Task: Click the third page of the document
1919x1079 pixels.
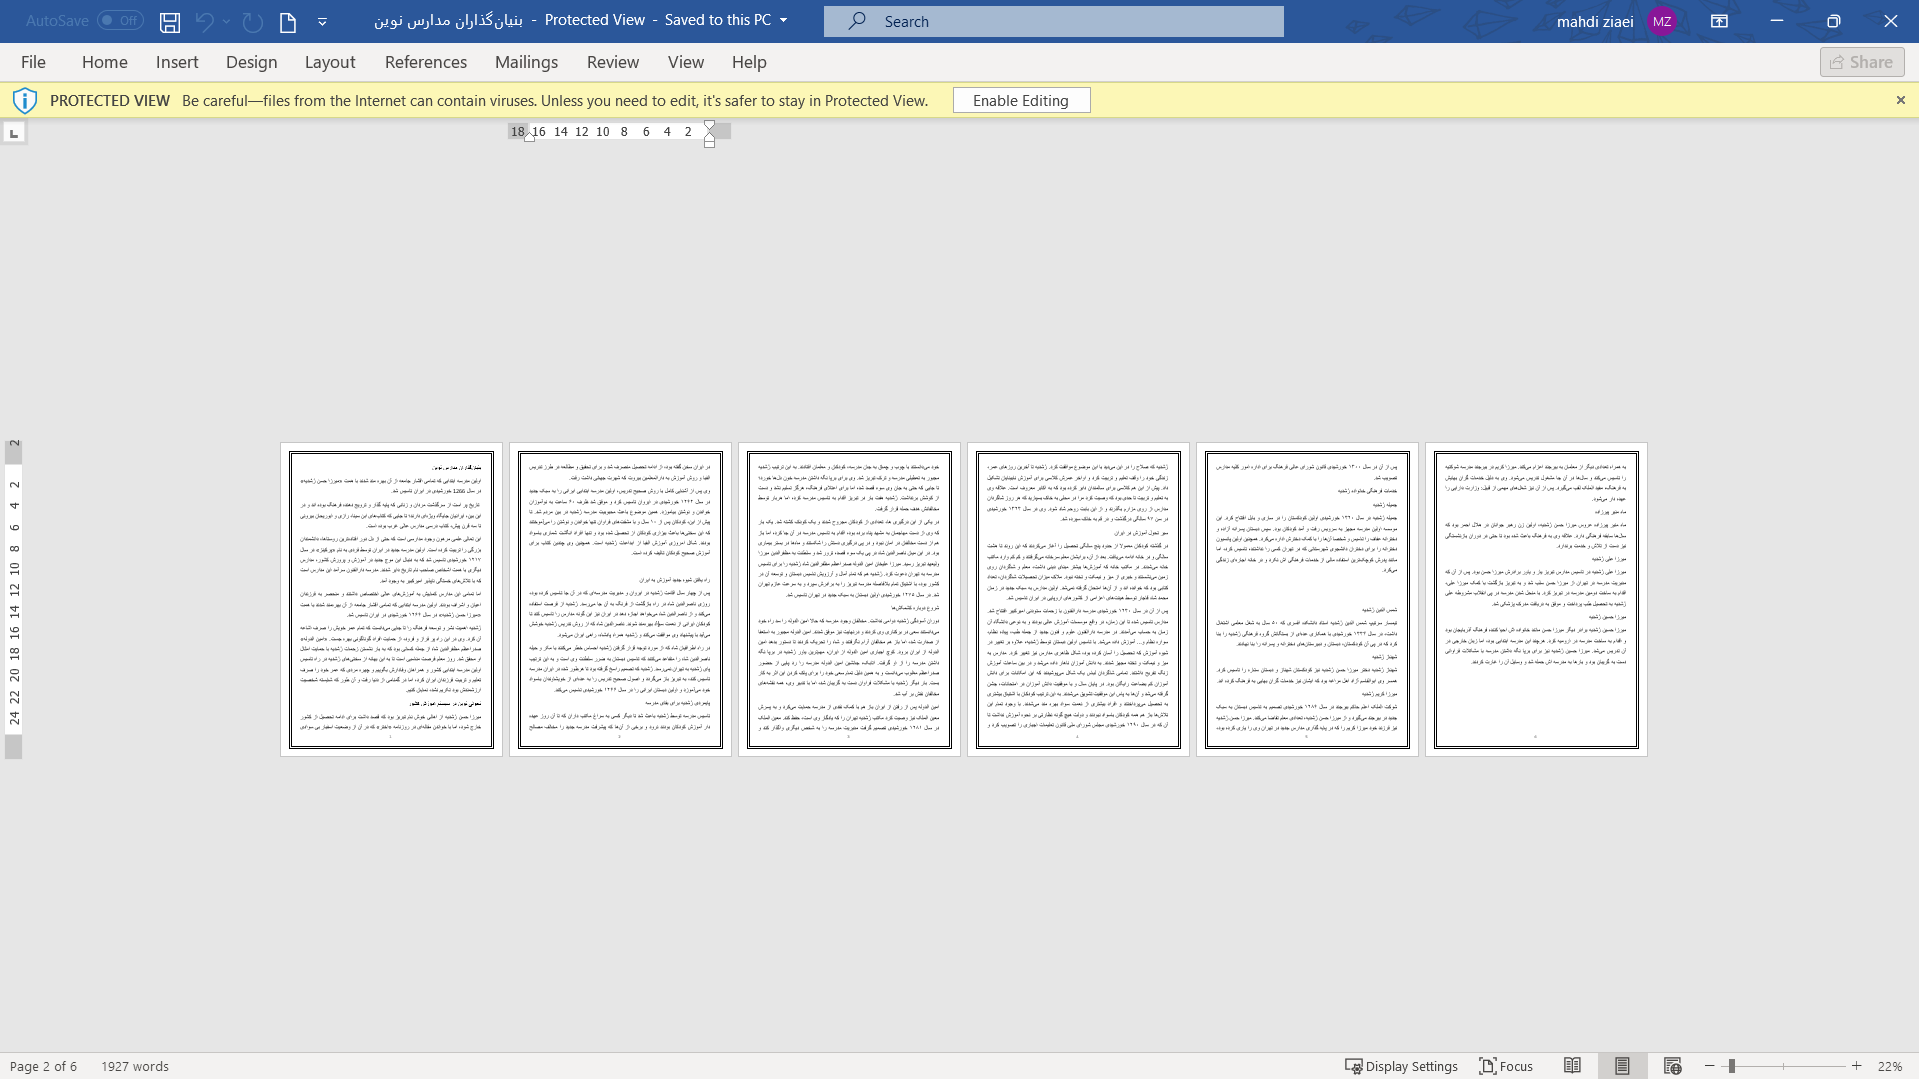Action: point(849,599)
